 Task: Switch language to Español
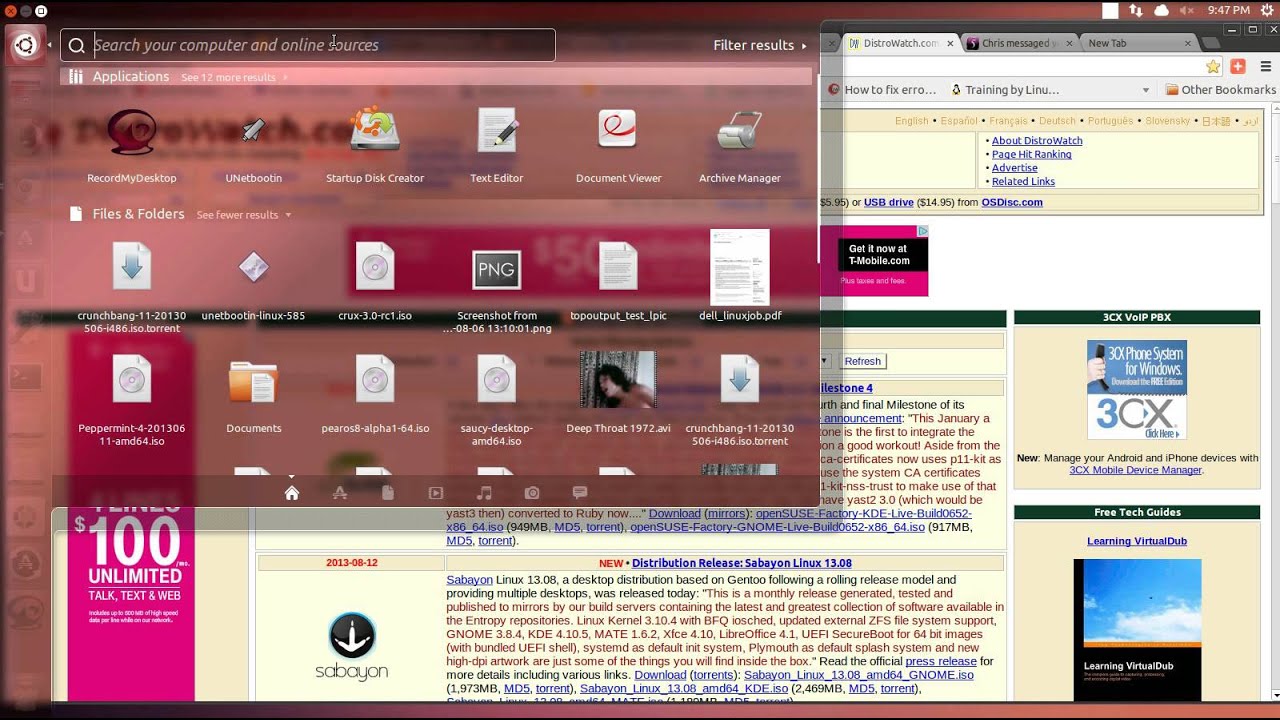959,121
